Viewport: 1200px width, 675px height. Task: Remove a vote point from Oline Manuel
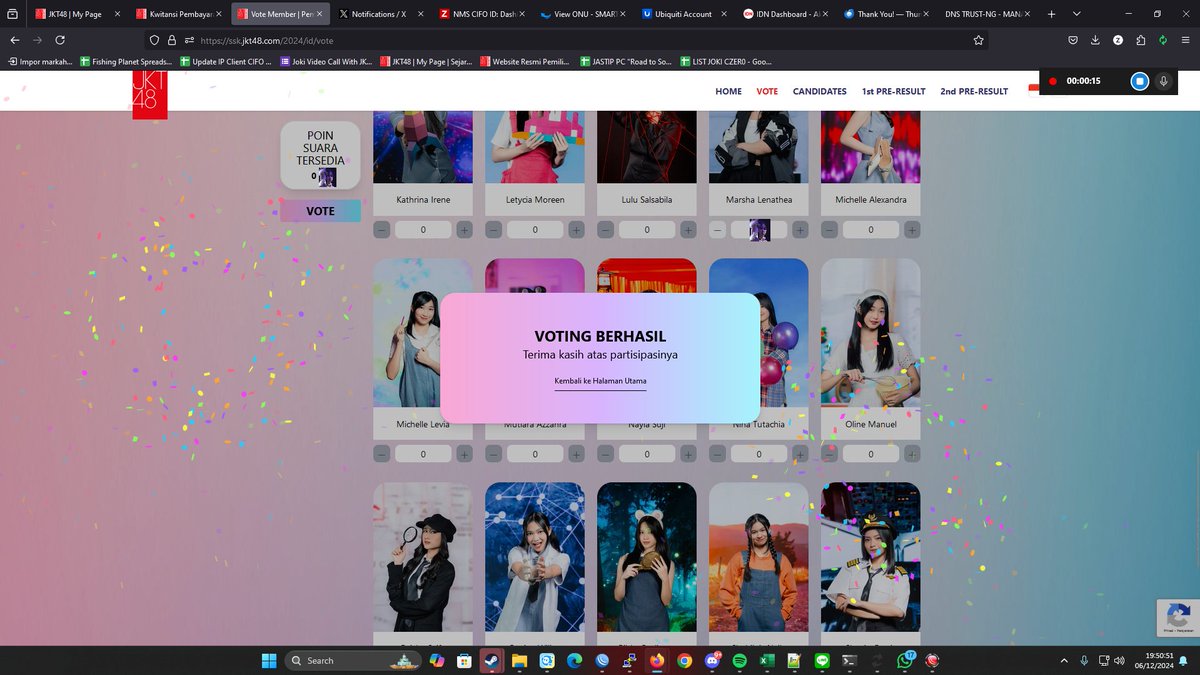pyautogui.click(x=830, y=454)
